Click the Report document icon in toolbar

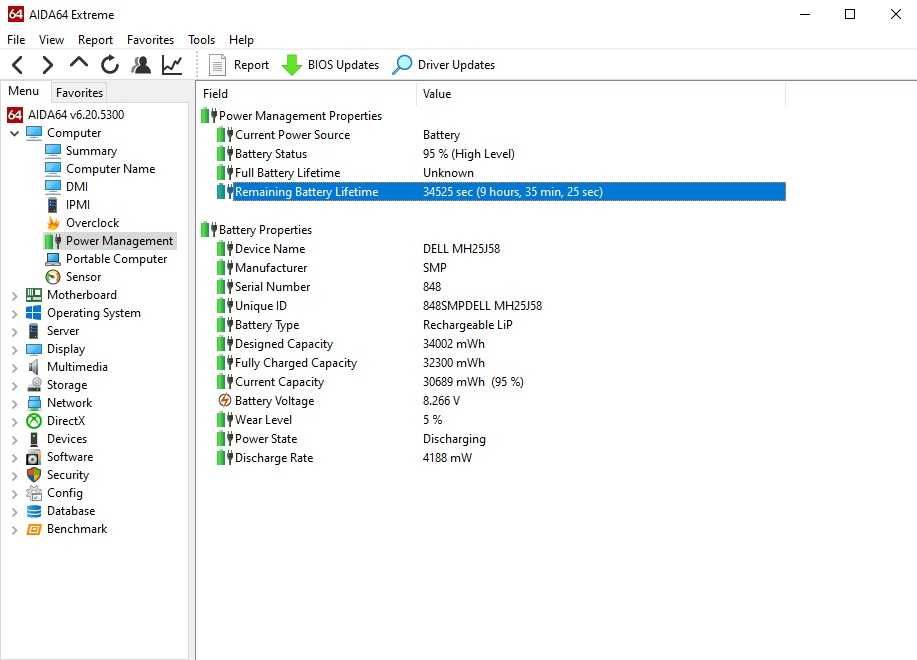pyautogui.click(x=217, y=65)
